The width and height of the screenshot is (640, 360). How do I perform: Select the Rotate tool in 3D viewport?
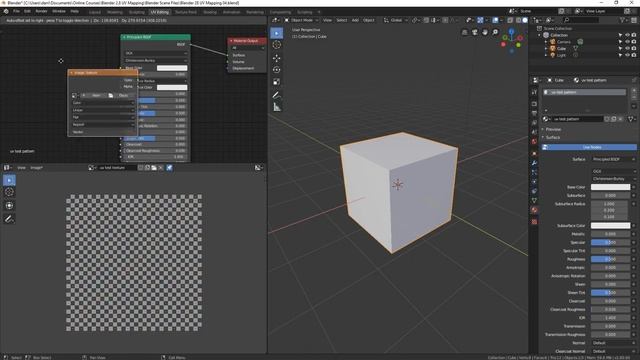pos(277,70)
